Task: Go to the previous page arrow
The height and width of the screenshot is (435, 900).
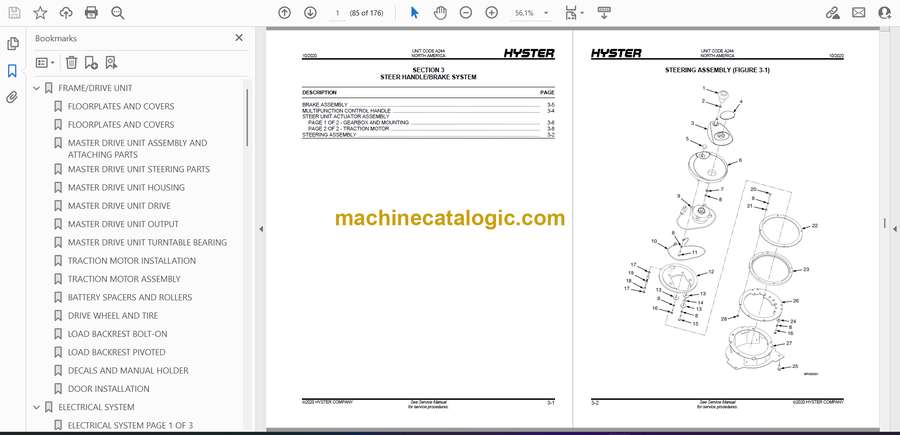Action: click(284, 13)
